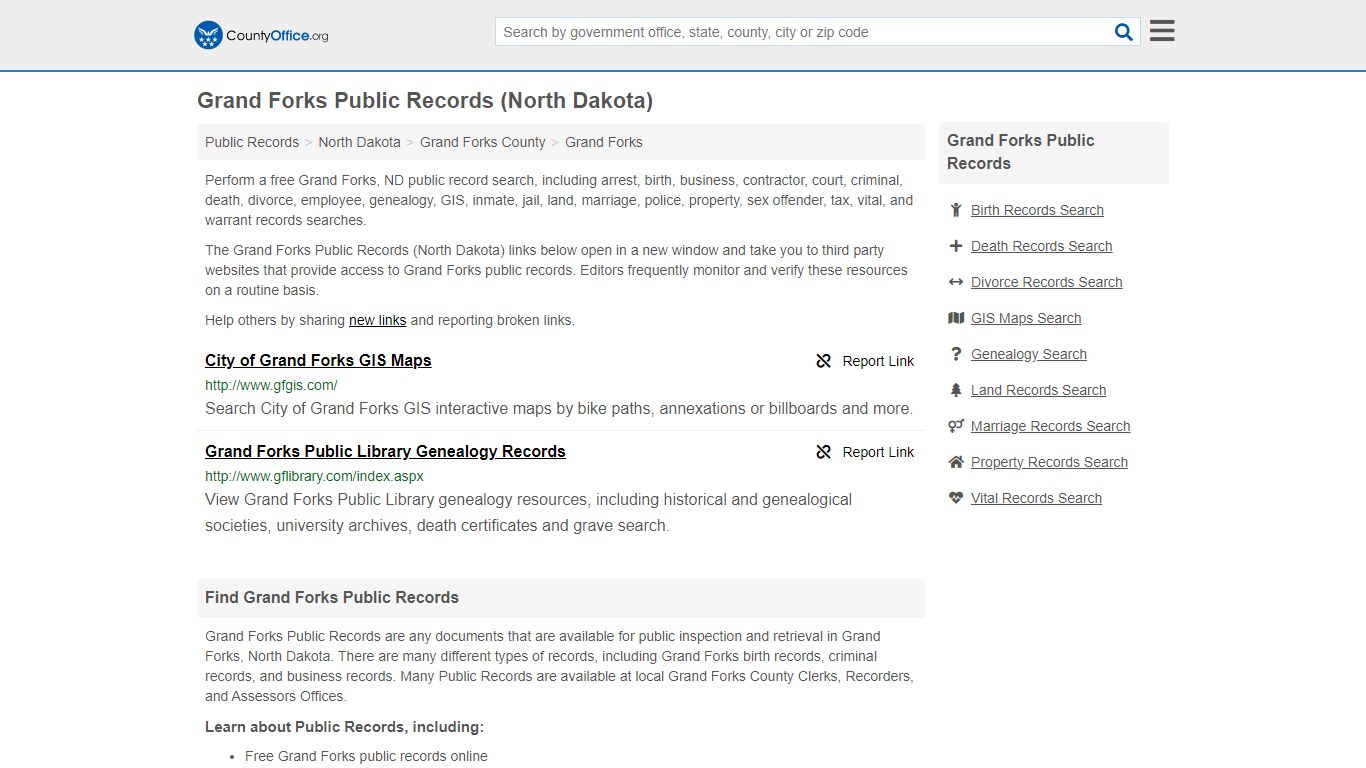Open the Public Records breadcrumb
Viewport: 1366px width, 768px height.
252,142
